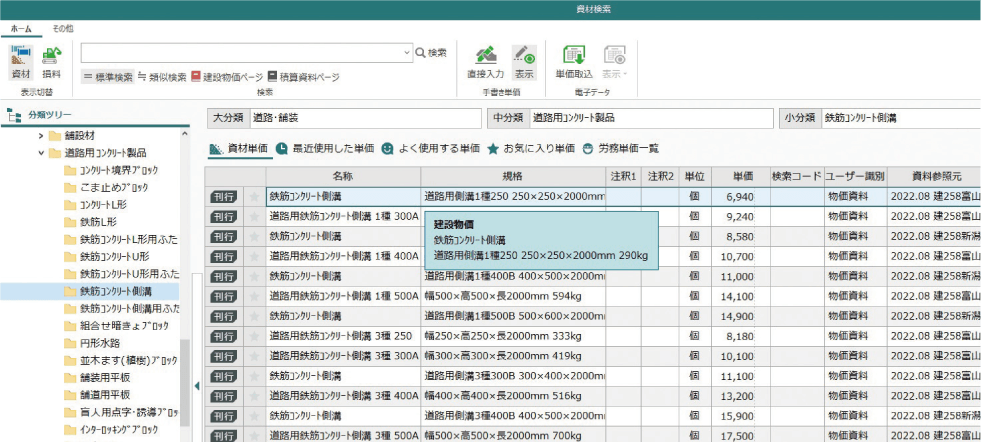Click 刊行 badge on the 14,900 row
The image size is (981, 442).
(x=224, y=317)
